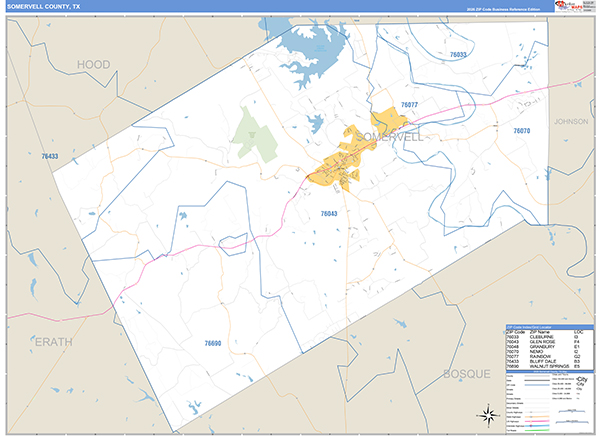600x436 pixels.
Task: Click the JOHNSON county label
Action: pyautogui.click(x=571, y=121)
